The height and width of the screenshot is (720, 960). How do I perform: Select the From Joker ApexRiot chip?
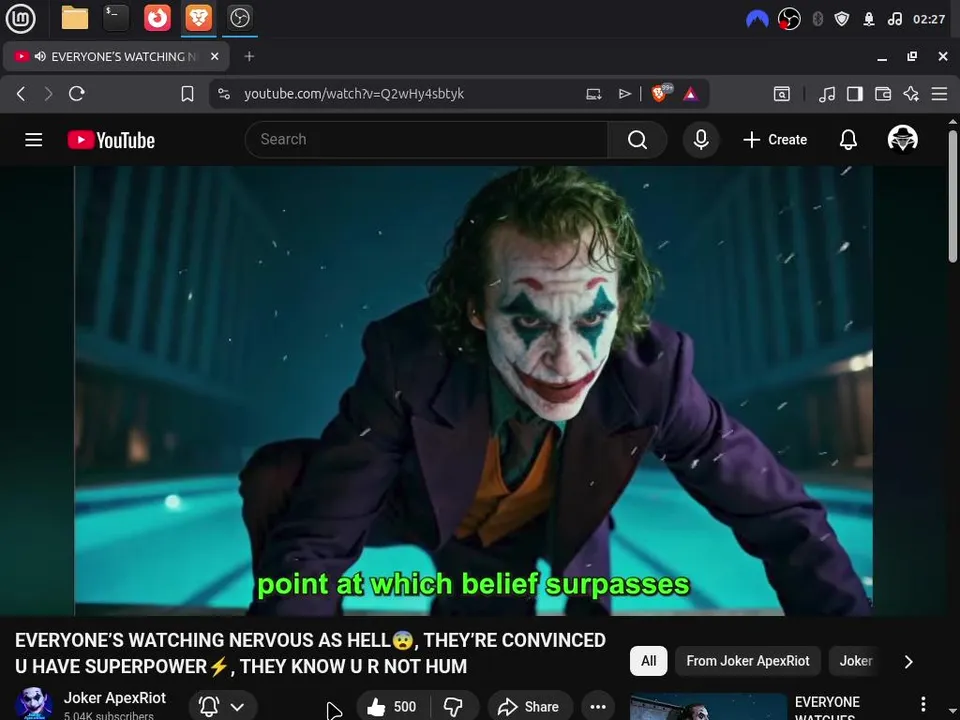click(748, 661)
